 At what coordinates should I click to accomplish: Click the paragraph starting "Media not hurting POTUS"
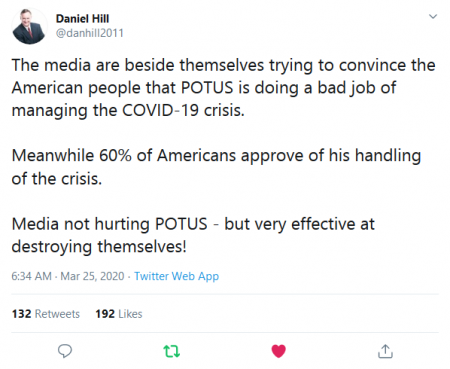(193, 235)
